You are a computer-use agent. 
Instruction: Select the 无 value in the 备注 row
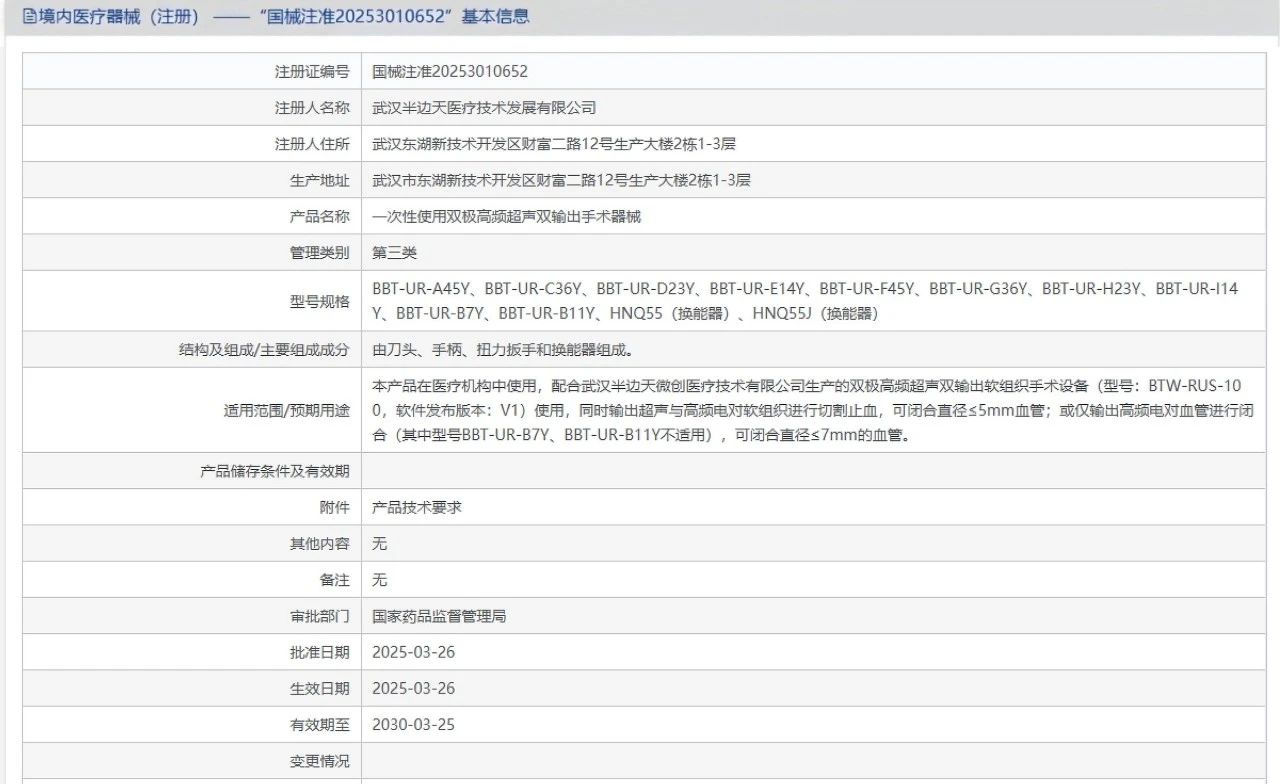pos(379,580)
